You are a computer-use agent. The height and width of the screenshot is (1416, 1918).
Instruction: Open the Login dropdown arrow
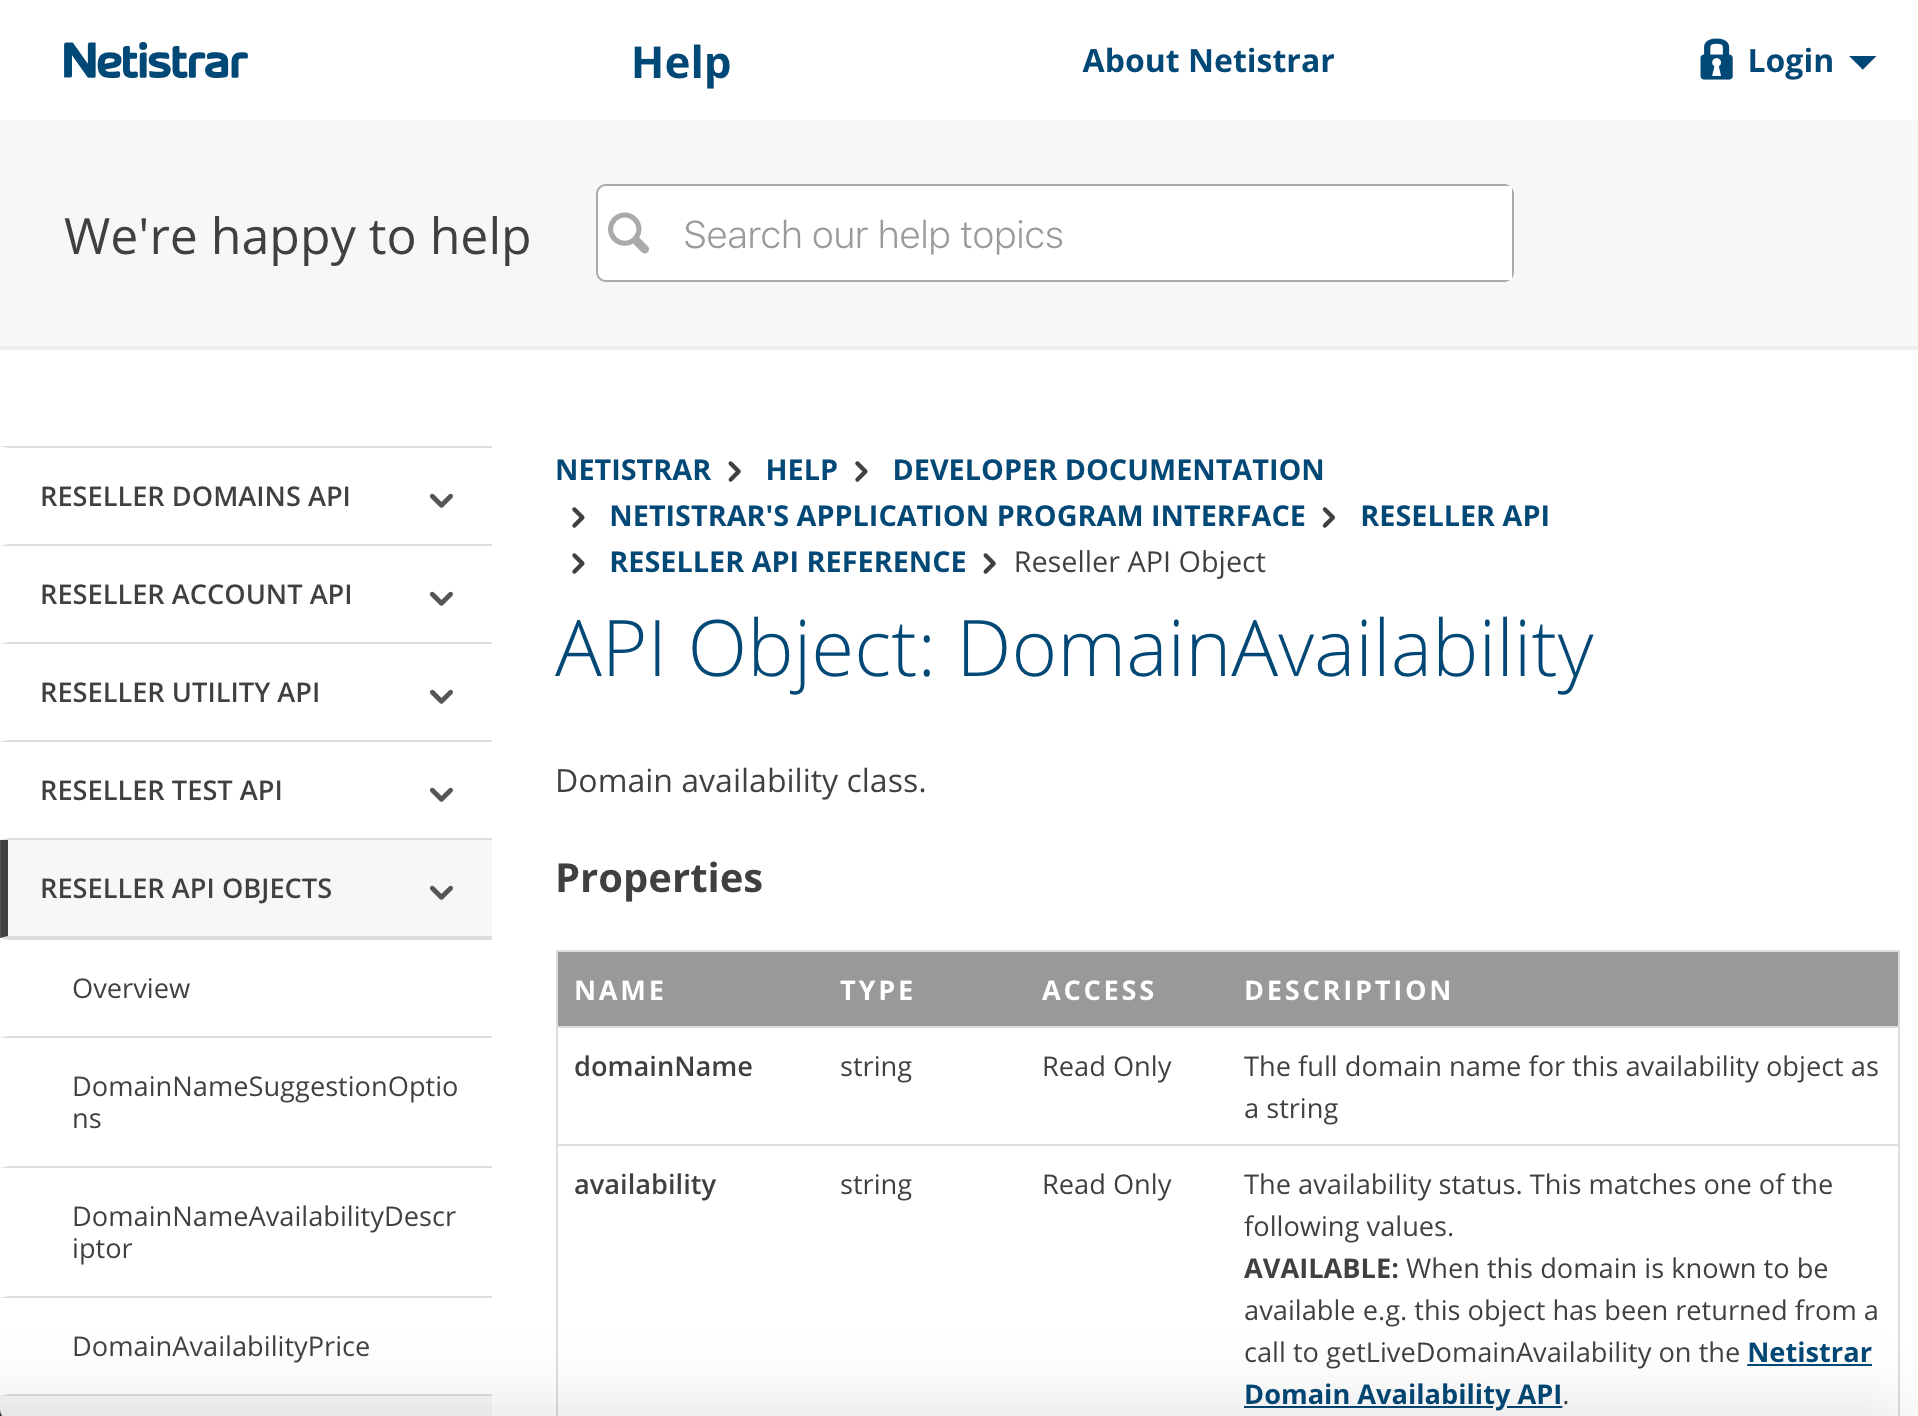tap(1862, 62)
